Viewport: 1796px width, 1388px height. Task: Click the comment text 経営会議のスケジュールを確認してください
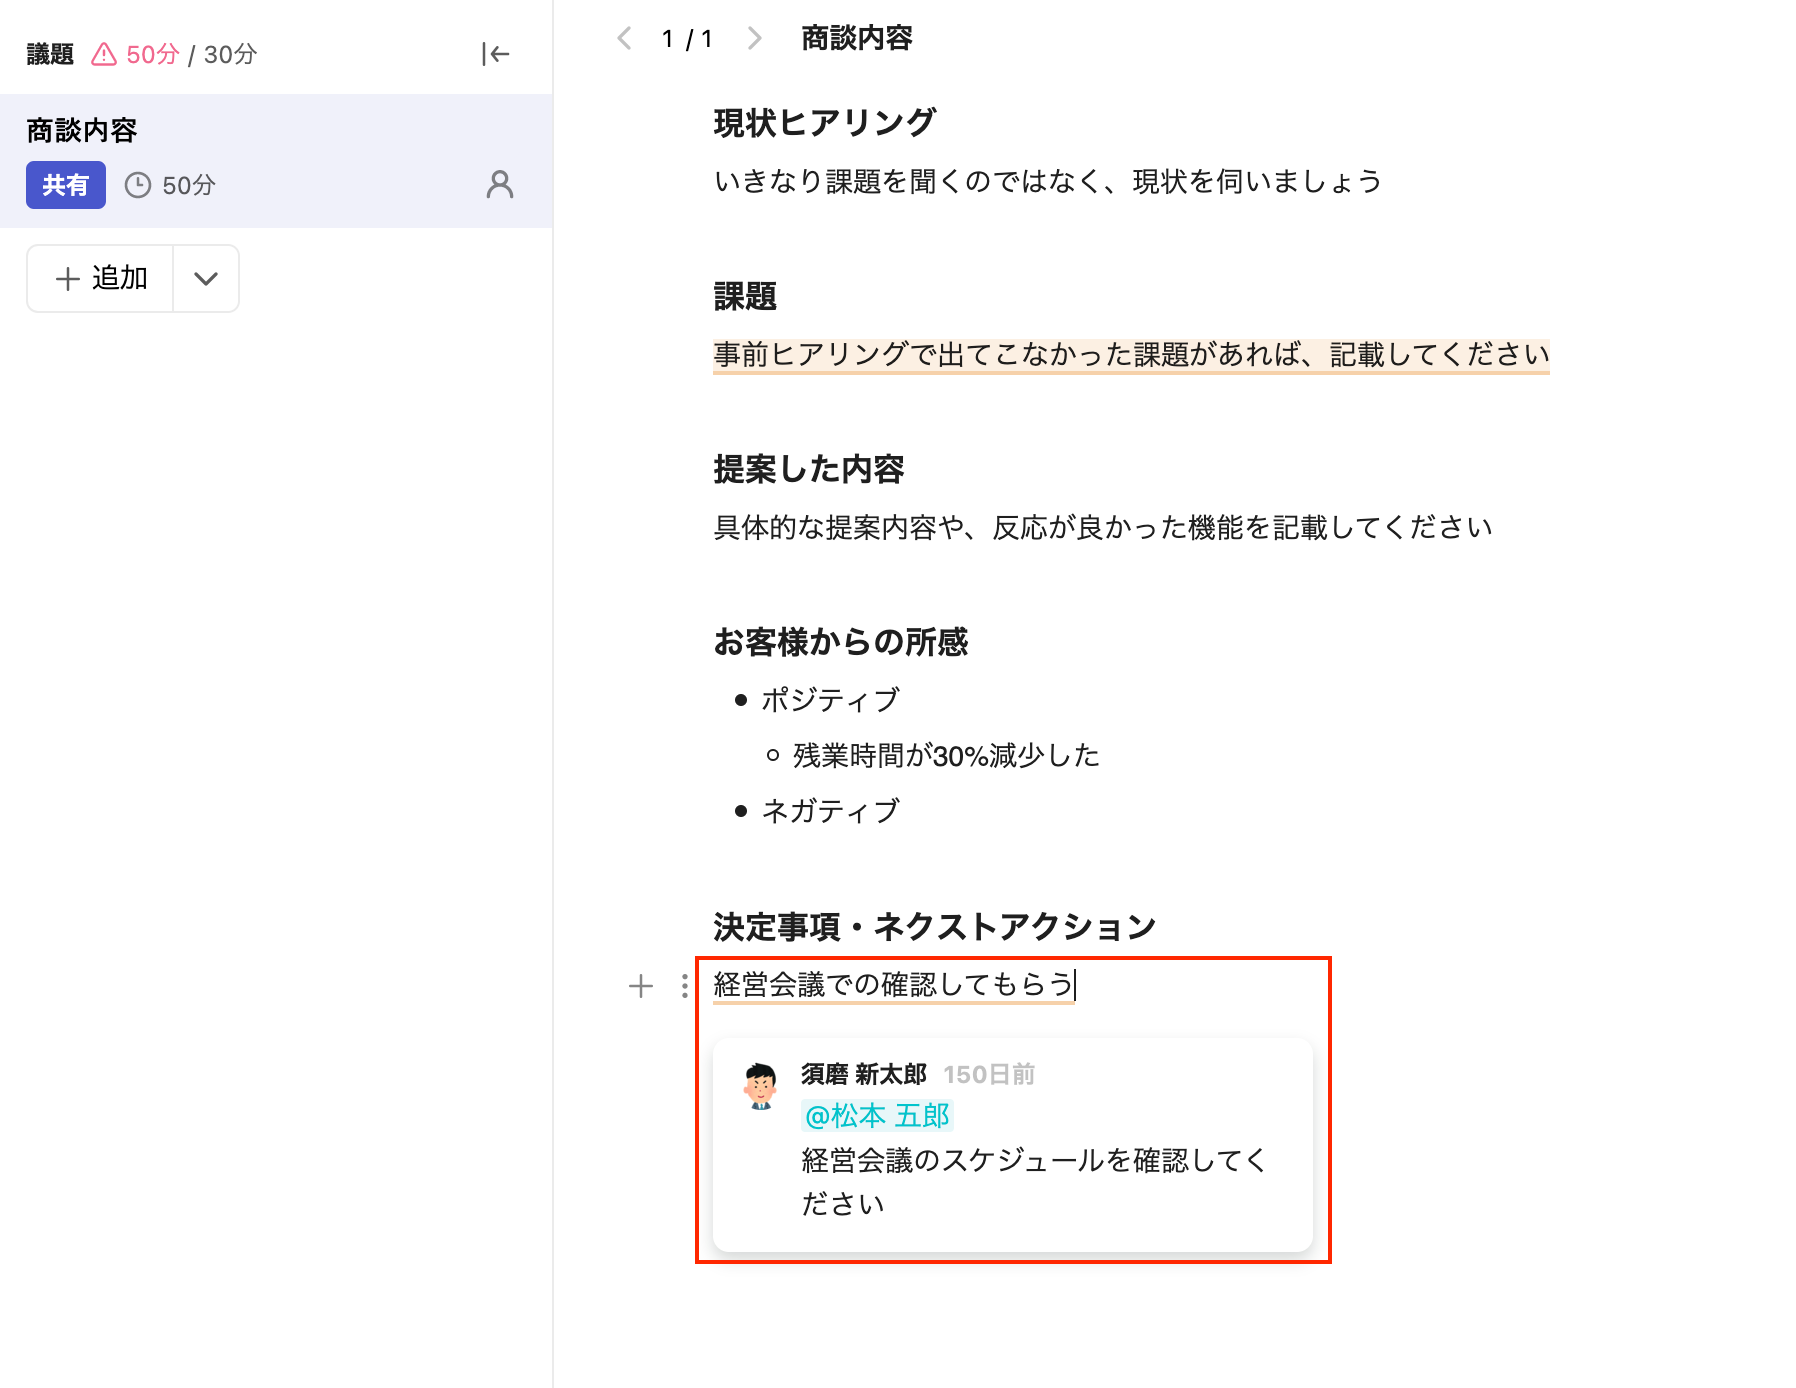(x=1035, y=1182)
